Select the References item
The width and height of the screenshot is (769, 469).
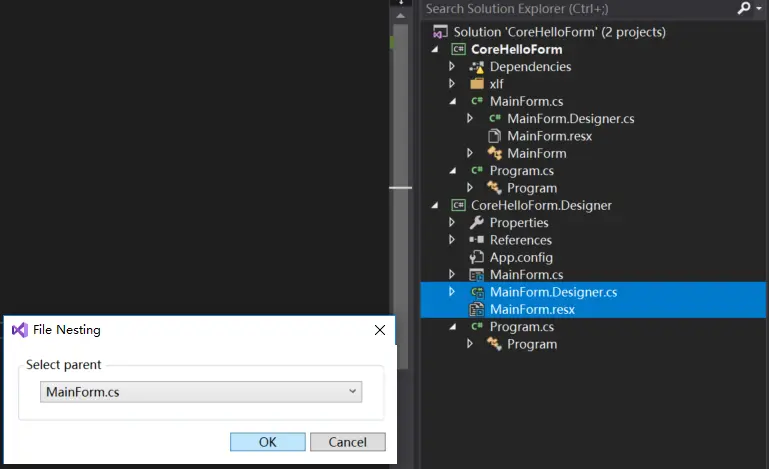click(x=521, y=240)
